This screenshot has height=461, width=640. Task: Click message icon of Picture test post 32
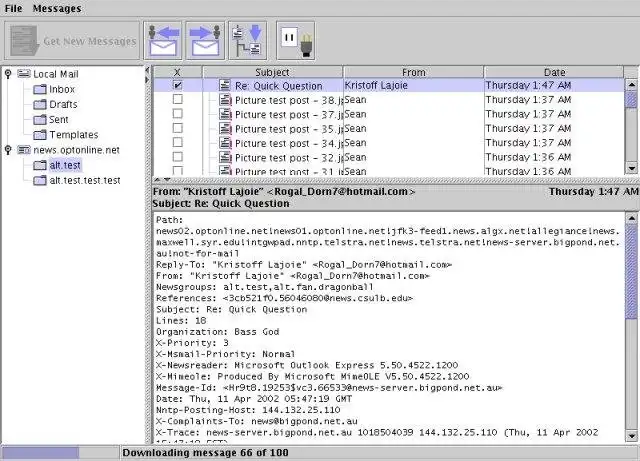(x=225, y=157)
